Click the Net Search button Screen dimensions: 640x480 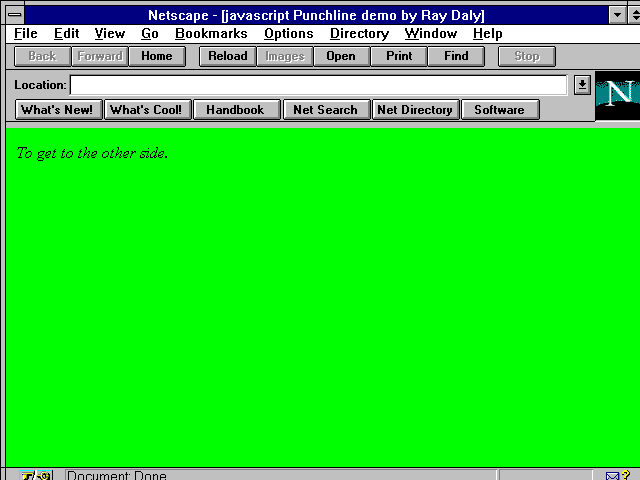326,110
